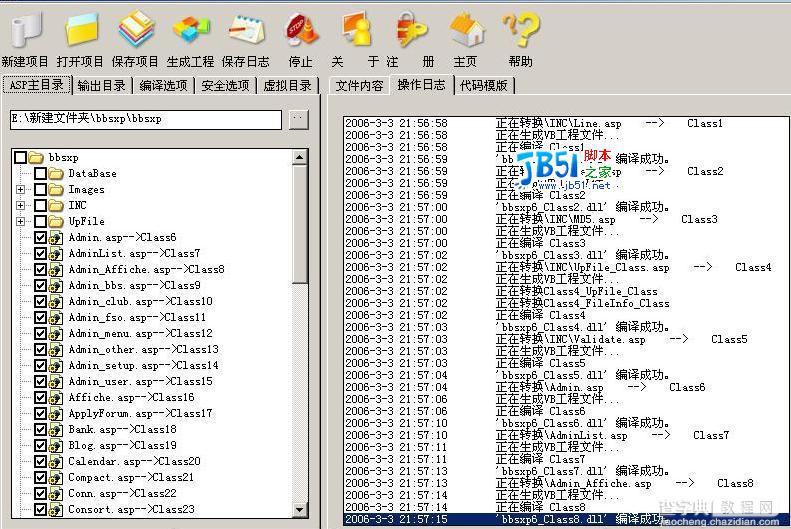Viewport: 791px width, 529px height.
Task: Select log line 正在转换Class4_FileInfo_Class
Action: [565, 304]
